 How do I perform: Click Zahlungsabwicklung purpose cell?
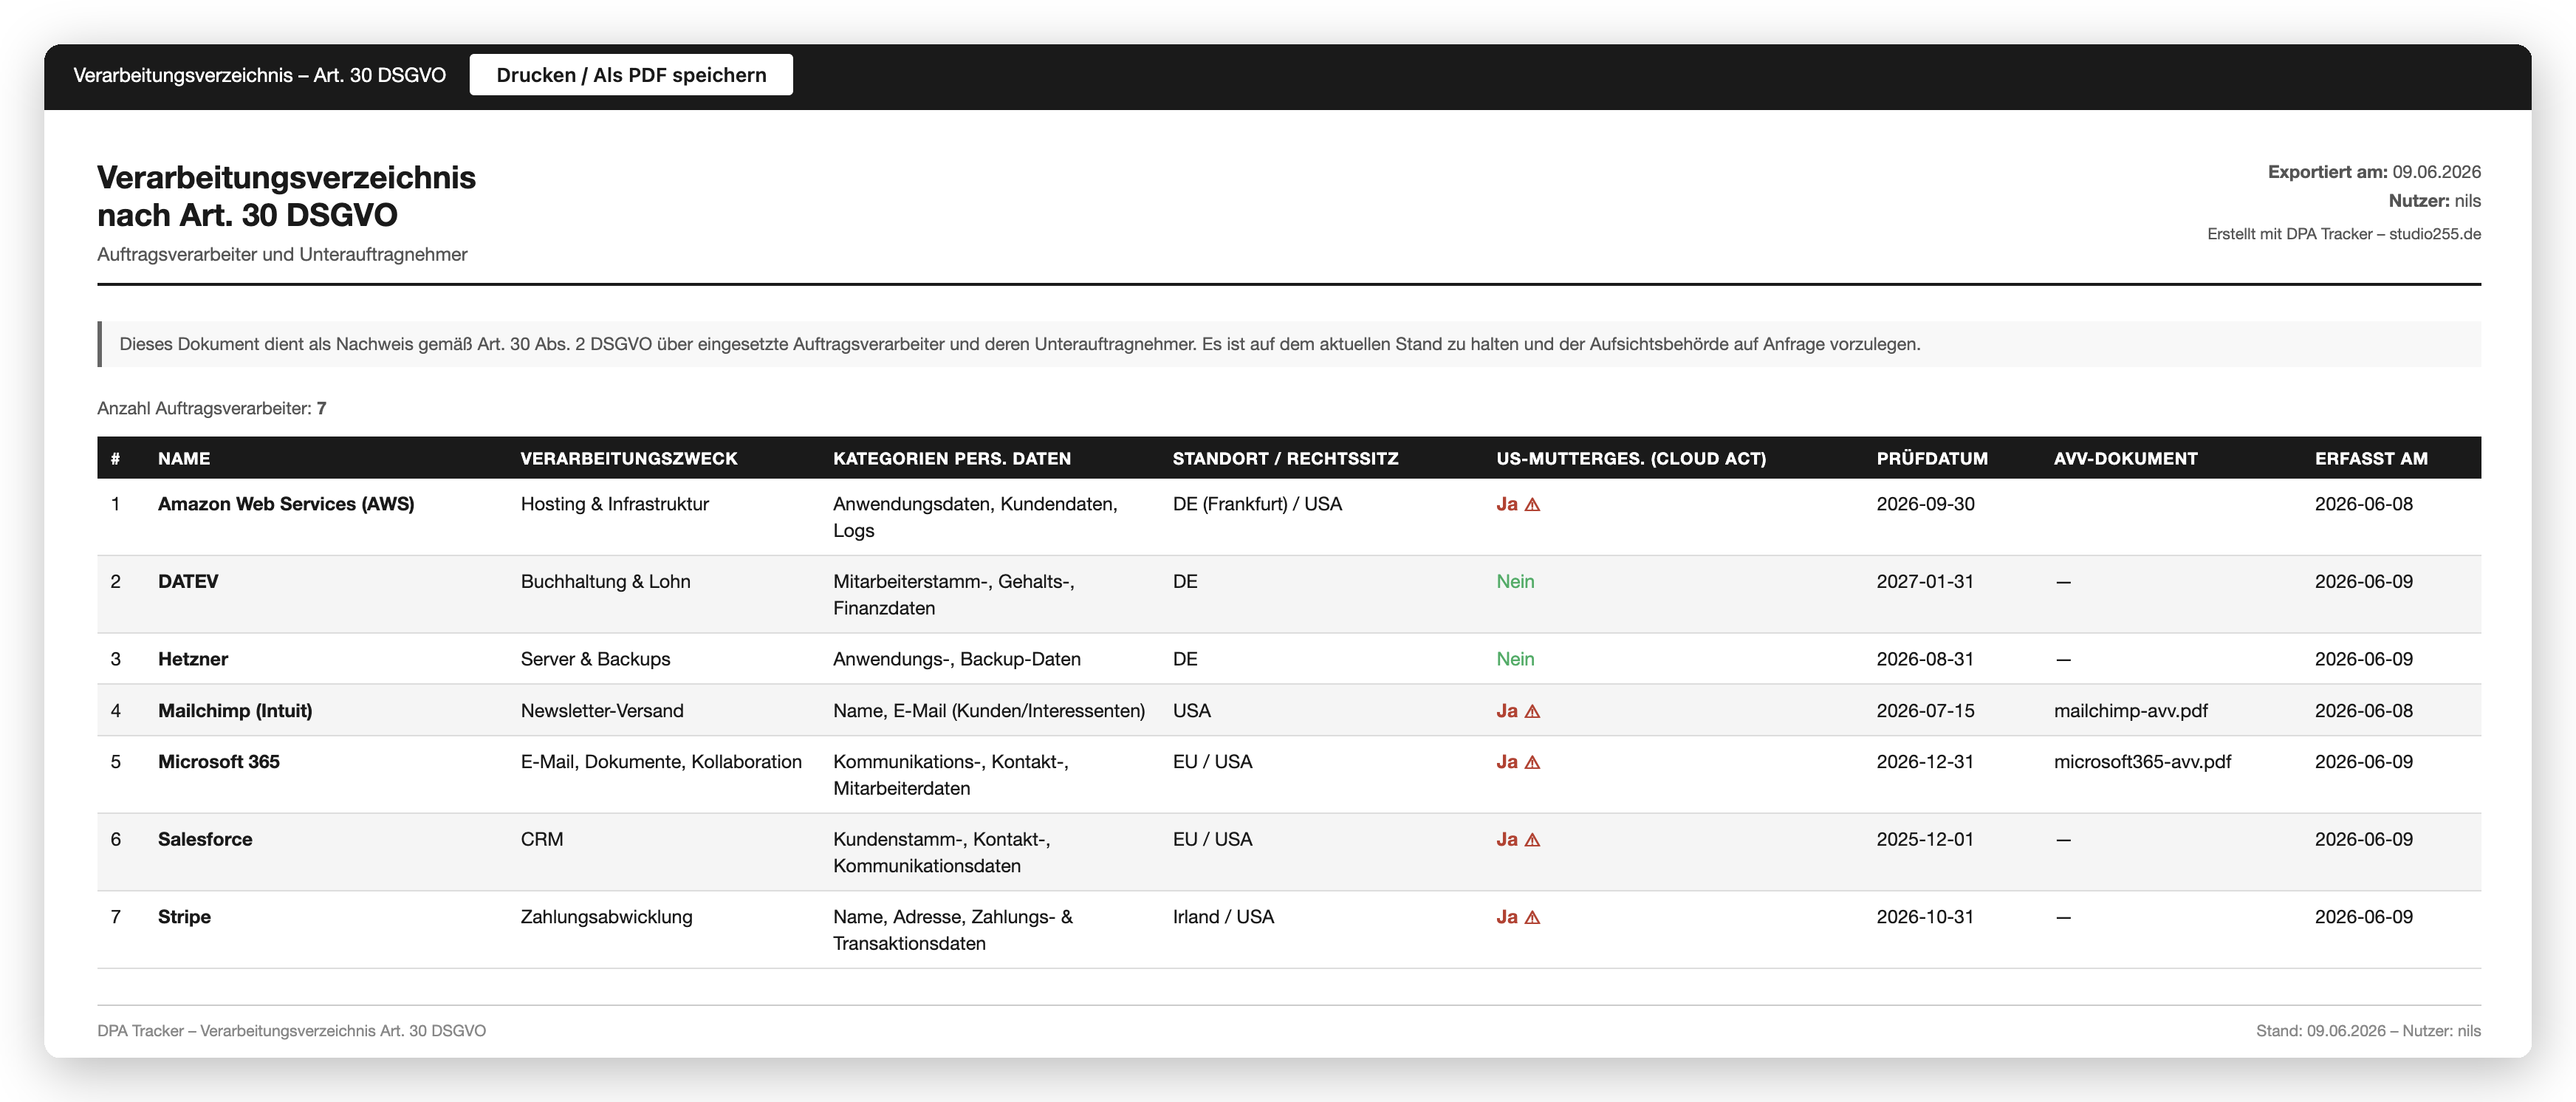606,916
